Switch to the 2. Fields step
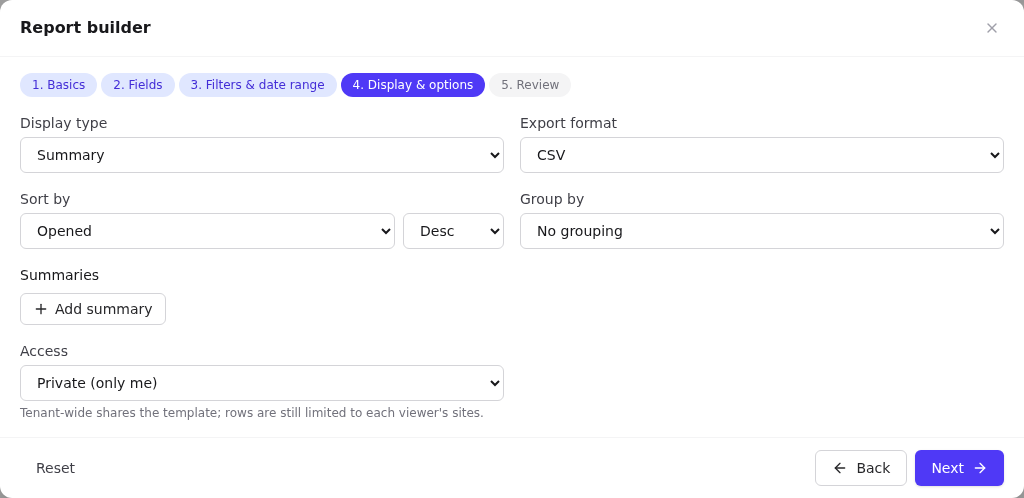1024x498 pixels. click(x=138, y=85)
